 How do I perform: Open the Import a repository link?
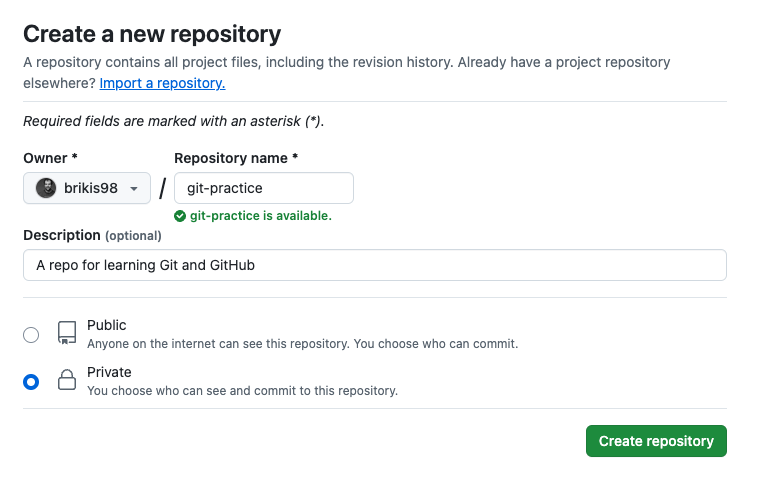162,83
